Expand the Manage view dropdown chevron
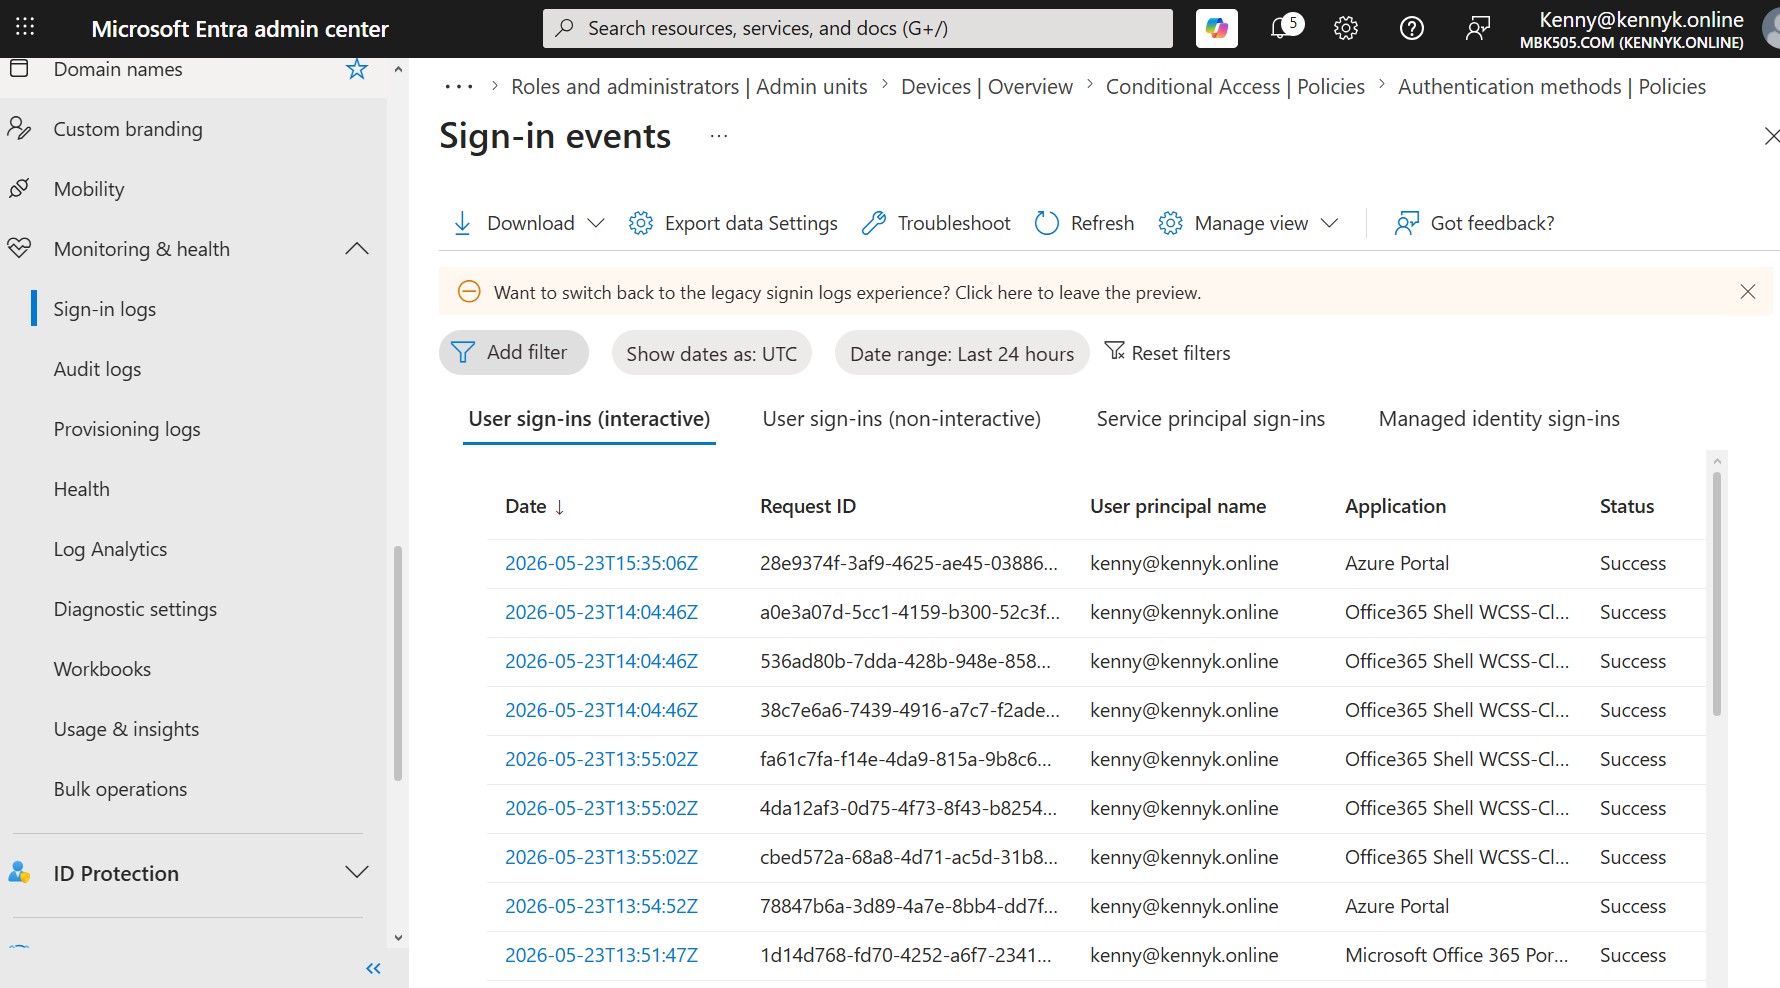Image resolution: width=1780 pixels, height=988 pixels. (x=1329, y=223)
